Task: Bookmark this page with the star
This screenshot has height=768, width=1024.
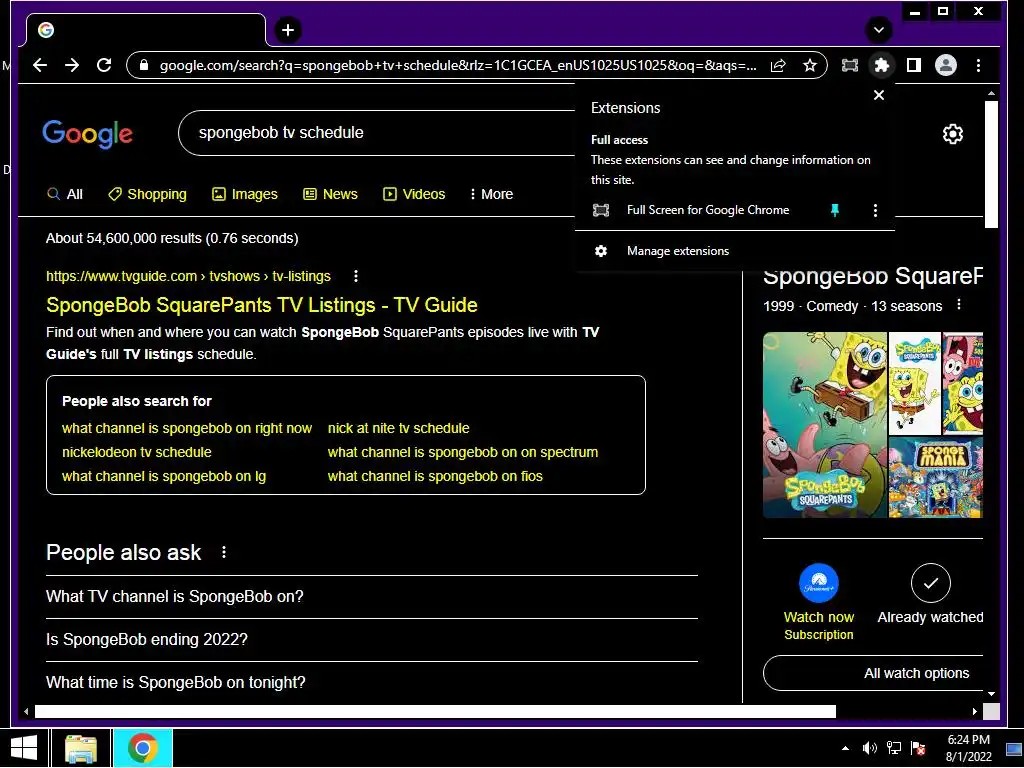Action: pos(810,65)
